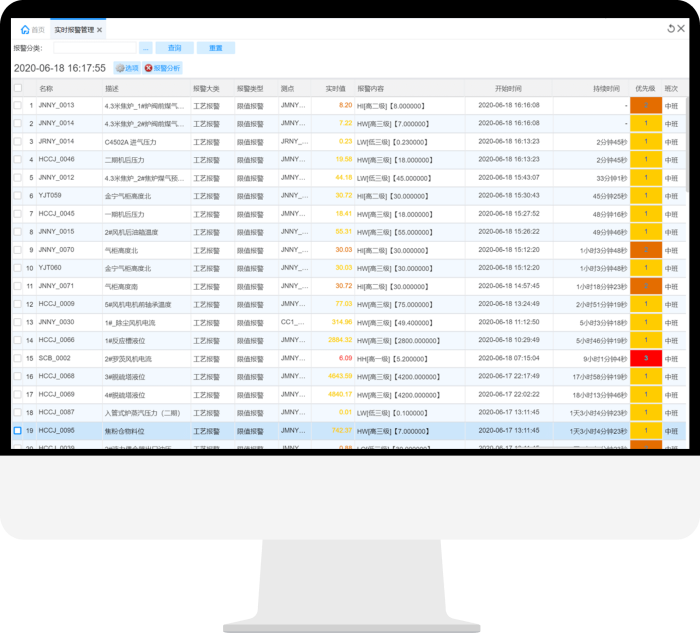Viewport: 700px width, 633px height.
Task: Tick the checkbox for row 15 SCB_0002
Action: pos(18,358)
